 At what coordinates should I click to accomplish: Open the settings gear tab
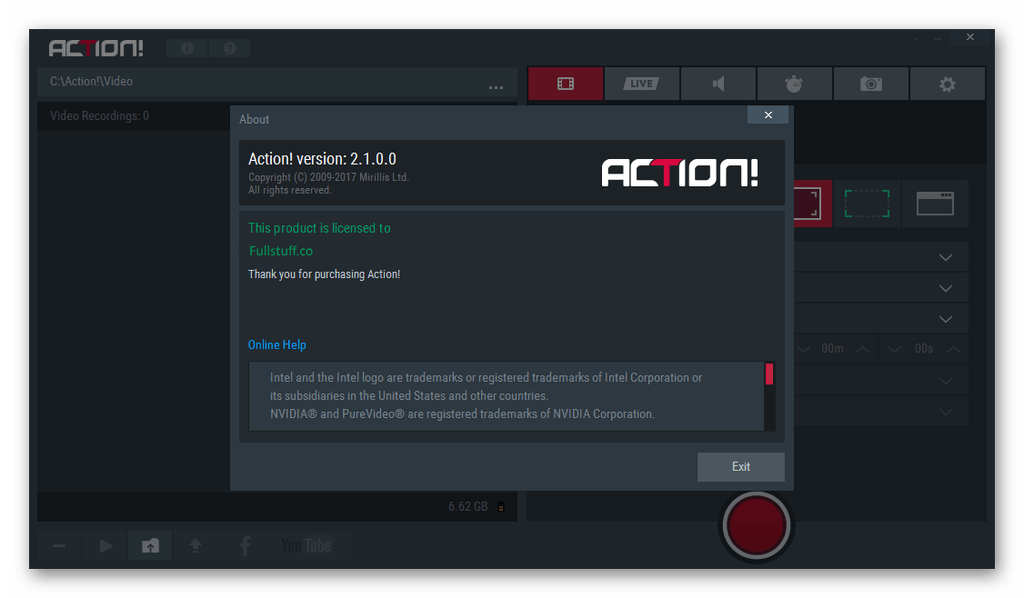click(x=947, y=84)
